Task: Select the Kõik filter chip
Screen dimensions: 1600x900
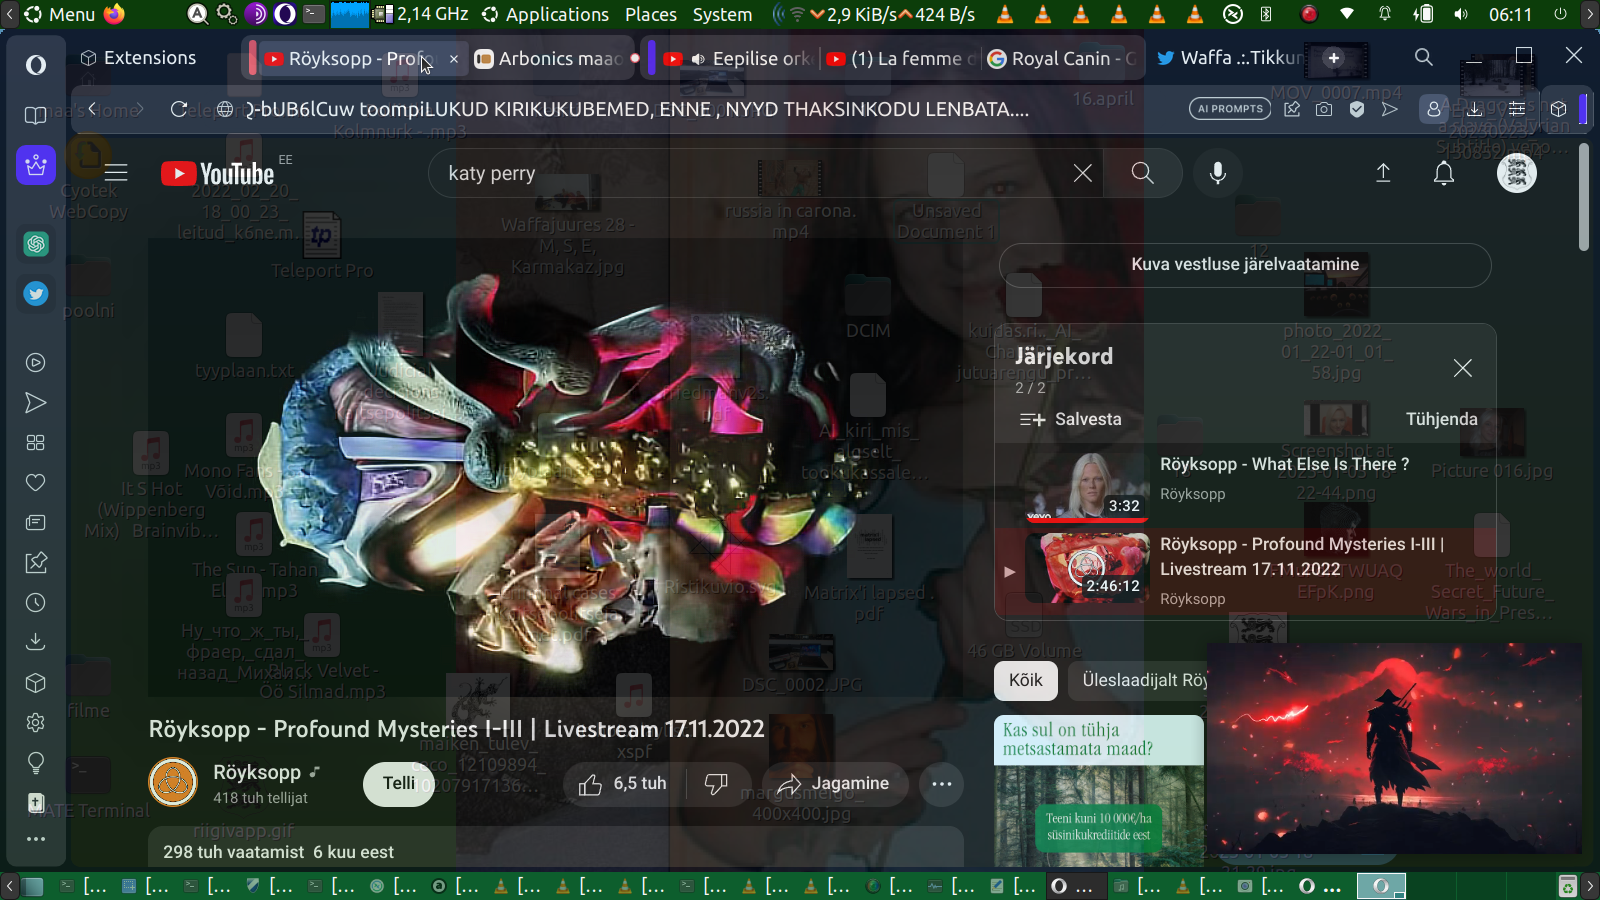Action: tap(1026, 681)
